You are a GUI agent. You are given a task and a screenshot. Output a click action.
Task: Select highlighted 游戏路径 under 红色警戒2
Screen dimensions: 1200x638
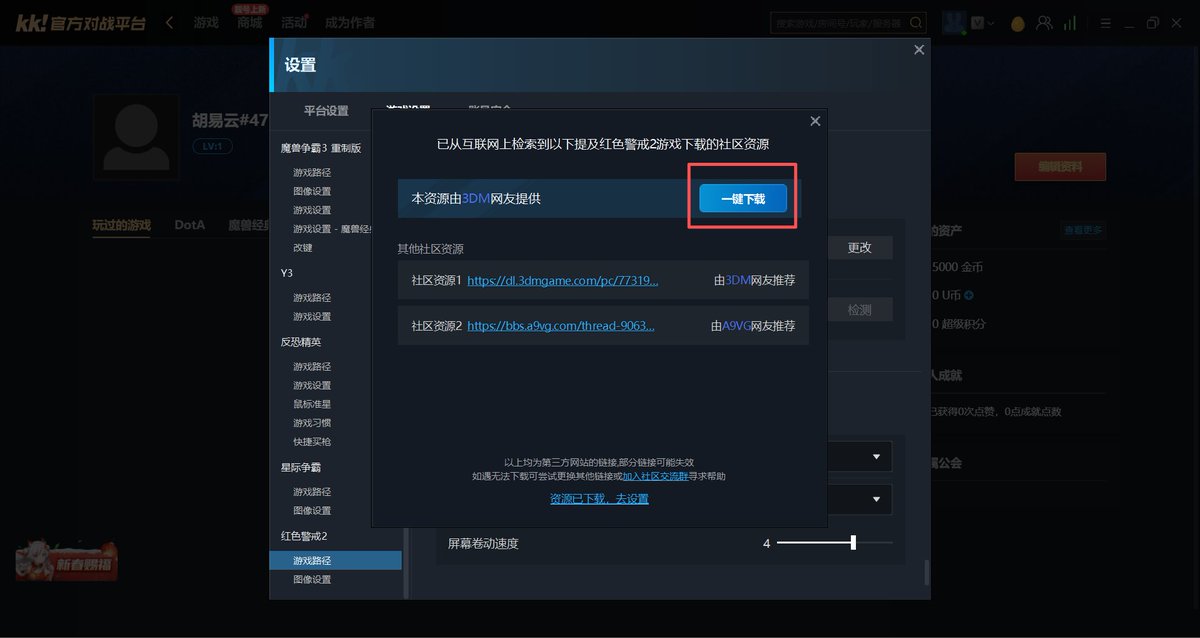[x=336, y=561]
